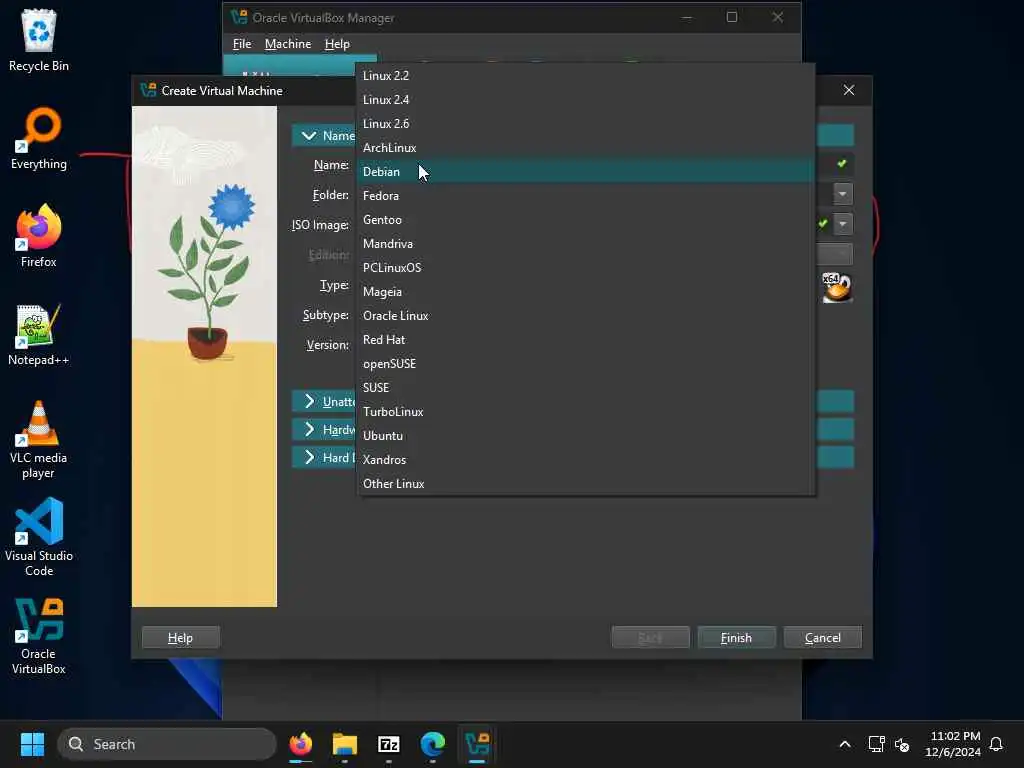
Task: Click the taskbar clock and date
Action: click(953, 744)
